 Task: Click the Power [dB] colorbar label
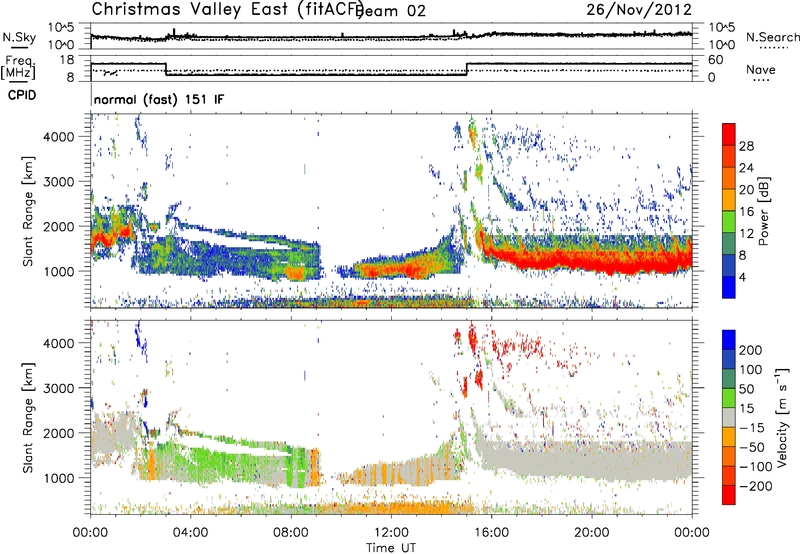coord(764,211)
